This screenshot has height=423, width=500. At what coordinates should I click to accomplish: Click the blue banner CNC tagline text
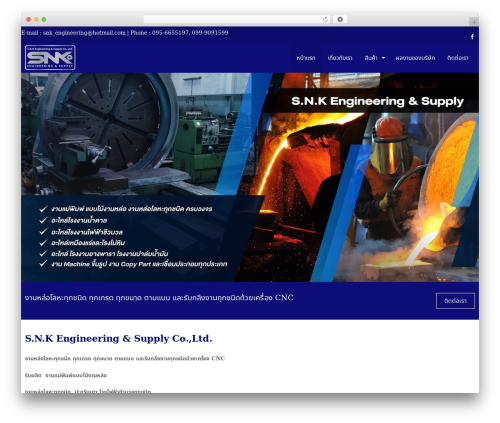coord(159,298)
